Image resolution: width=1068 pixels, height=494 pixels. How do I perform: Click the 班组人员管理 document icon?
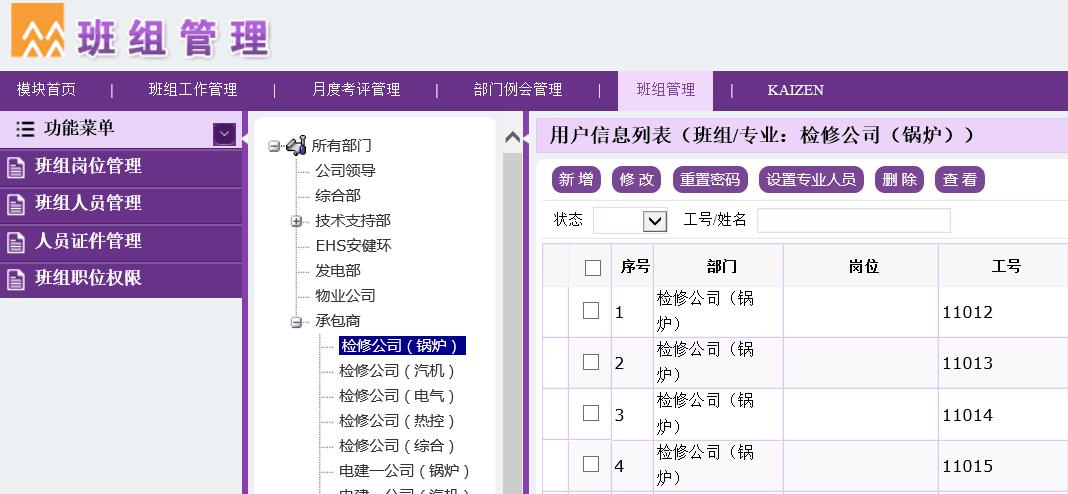16,204
